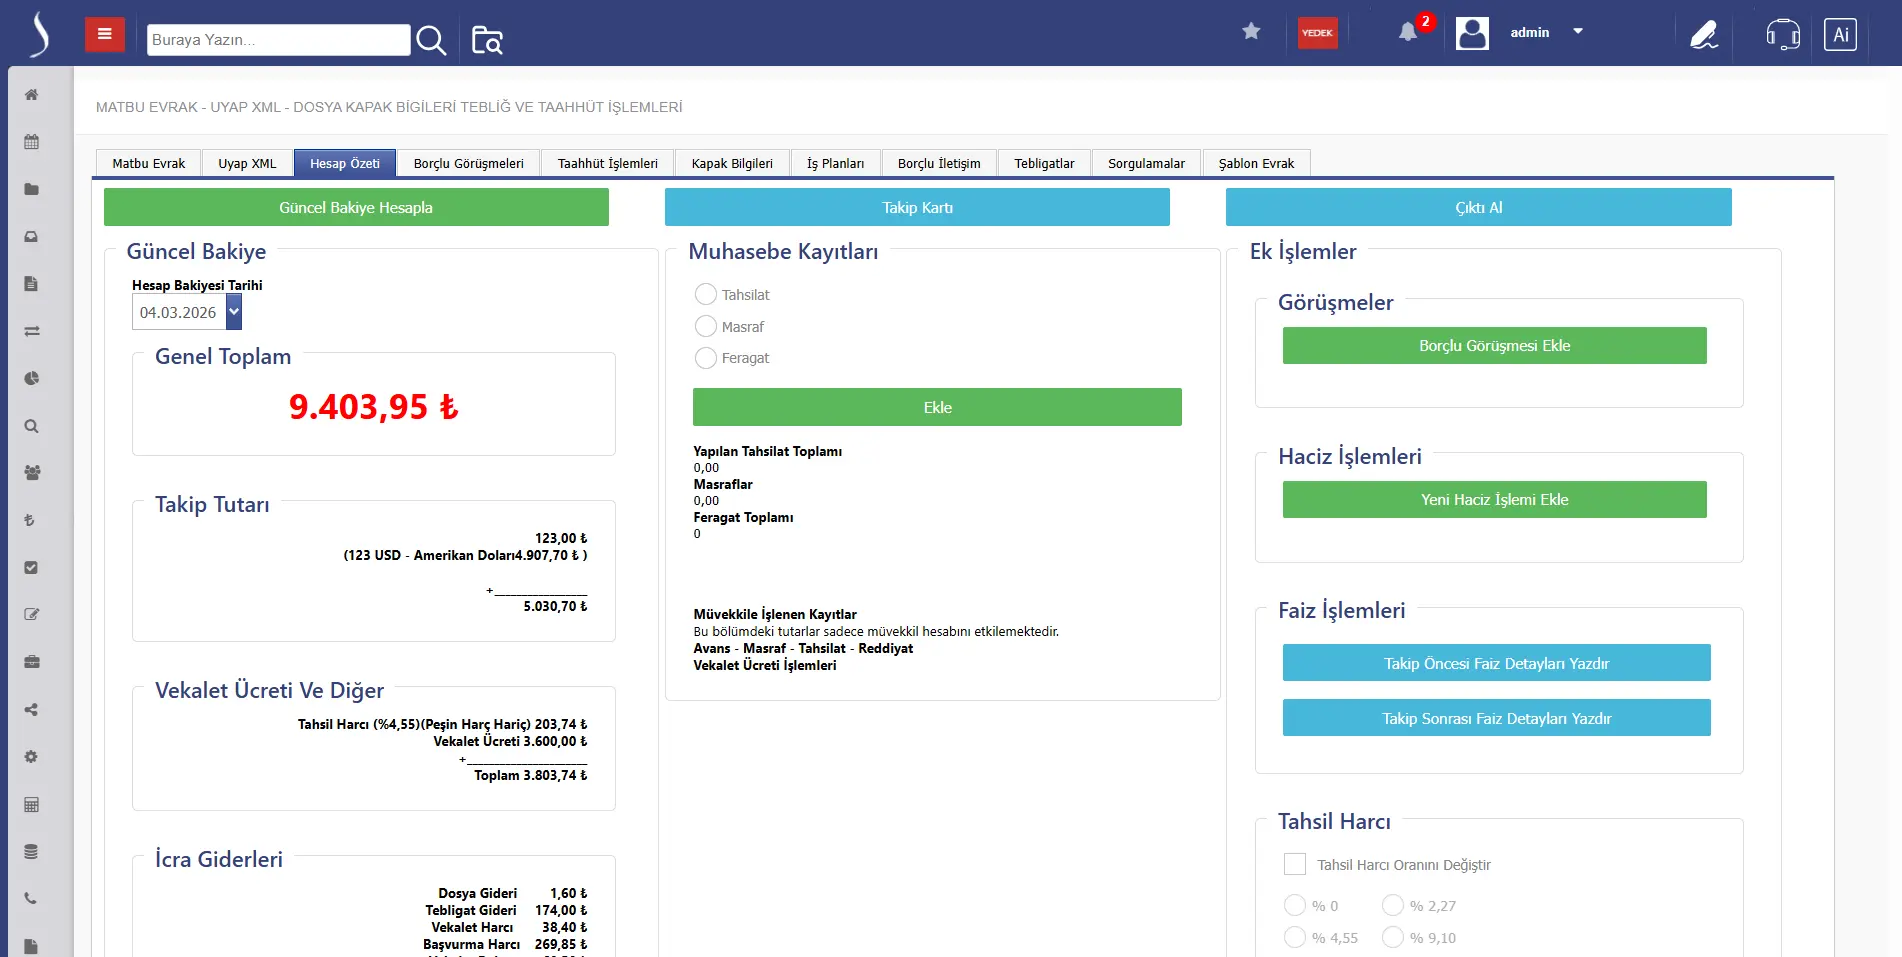
Task: Click Takip Öncesi Faiz Detayları Yazdır
Action: [x=1496, y=663]
